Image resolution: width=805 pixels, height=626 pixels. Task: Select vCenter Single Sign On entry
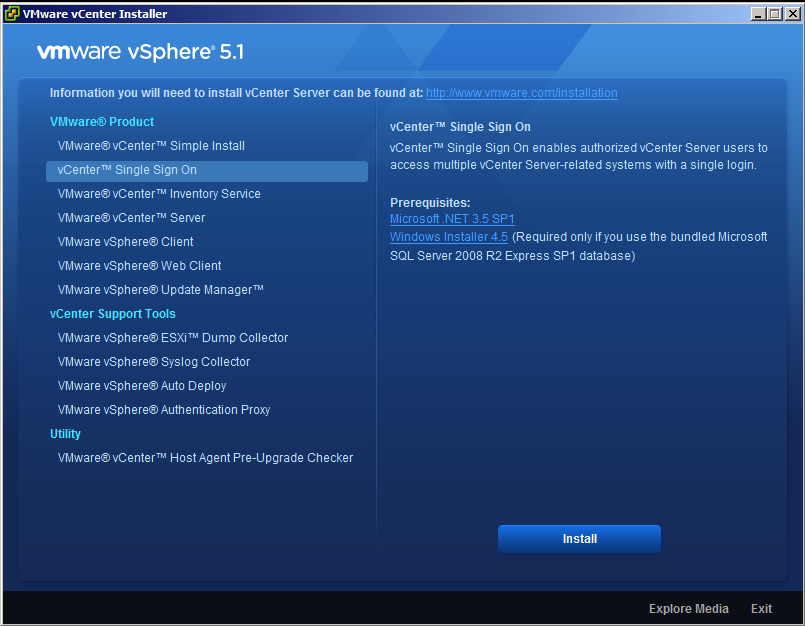[x=128, y=170]
